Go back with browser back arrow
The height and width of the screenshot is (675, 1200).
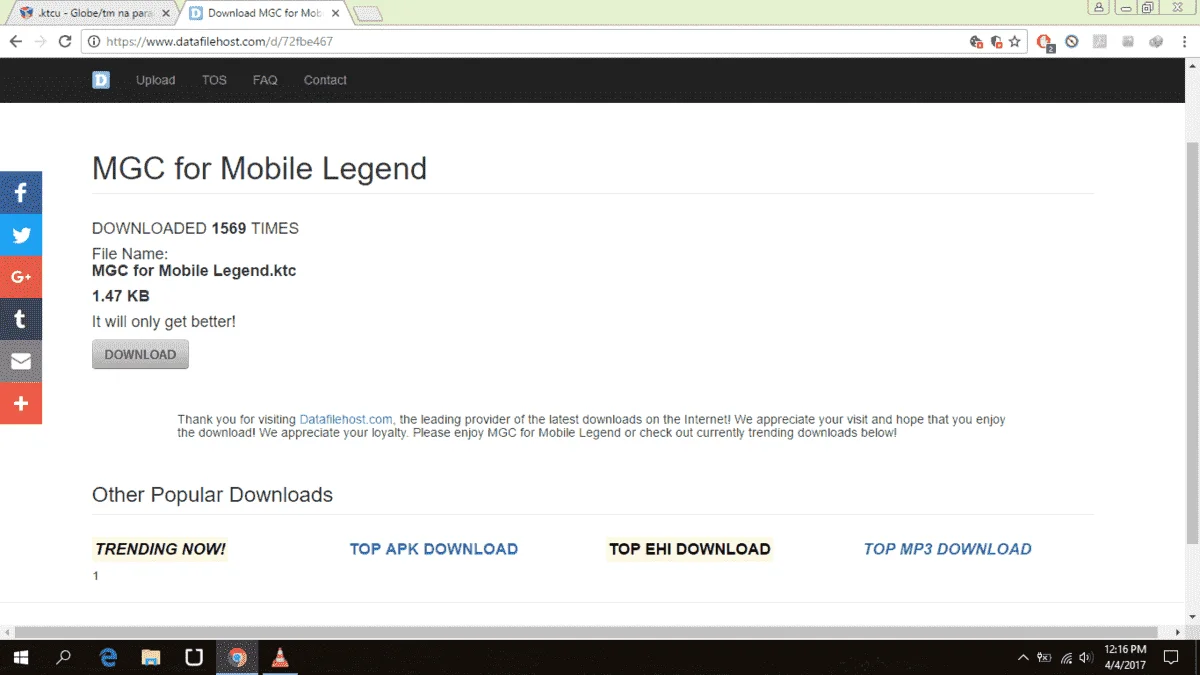click(15, 42)
